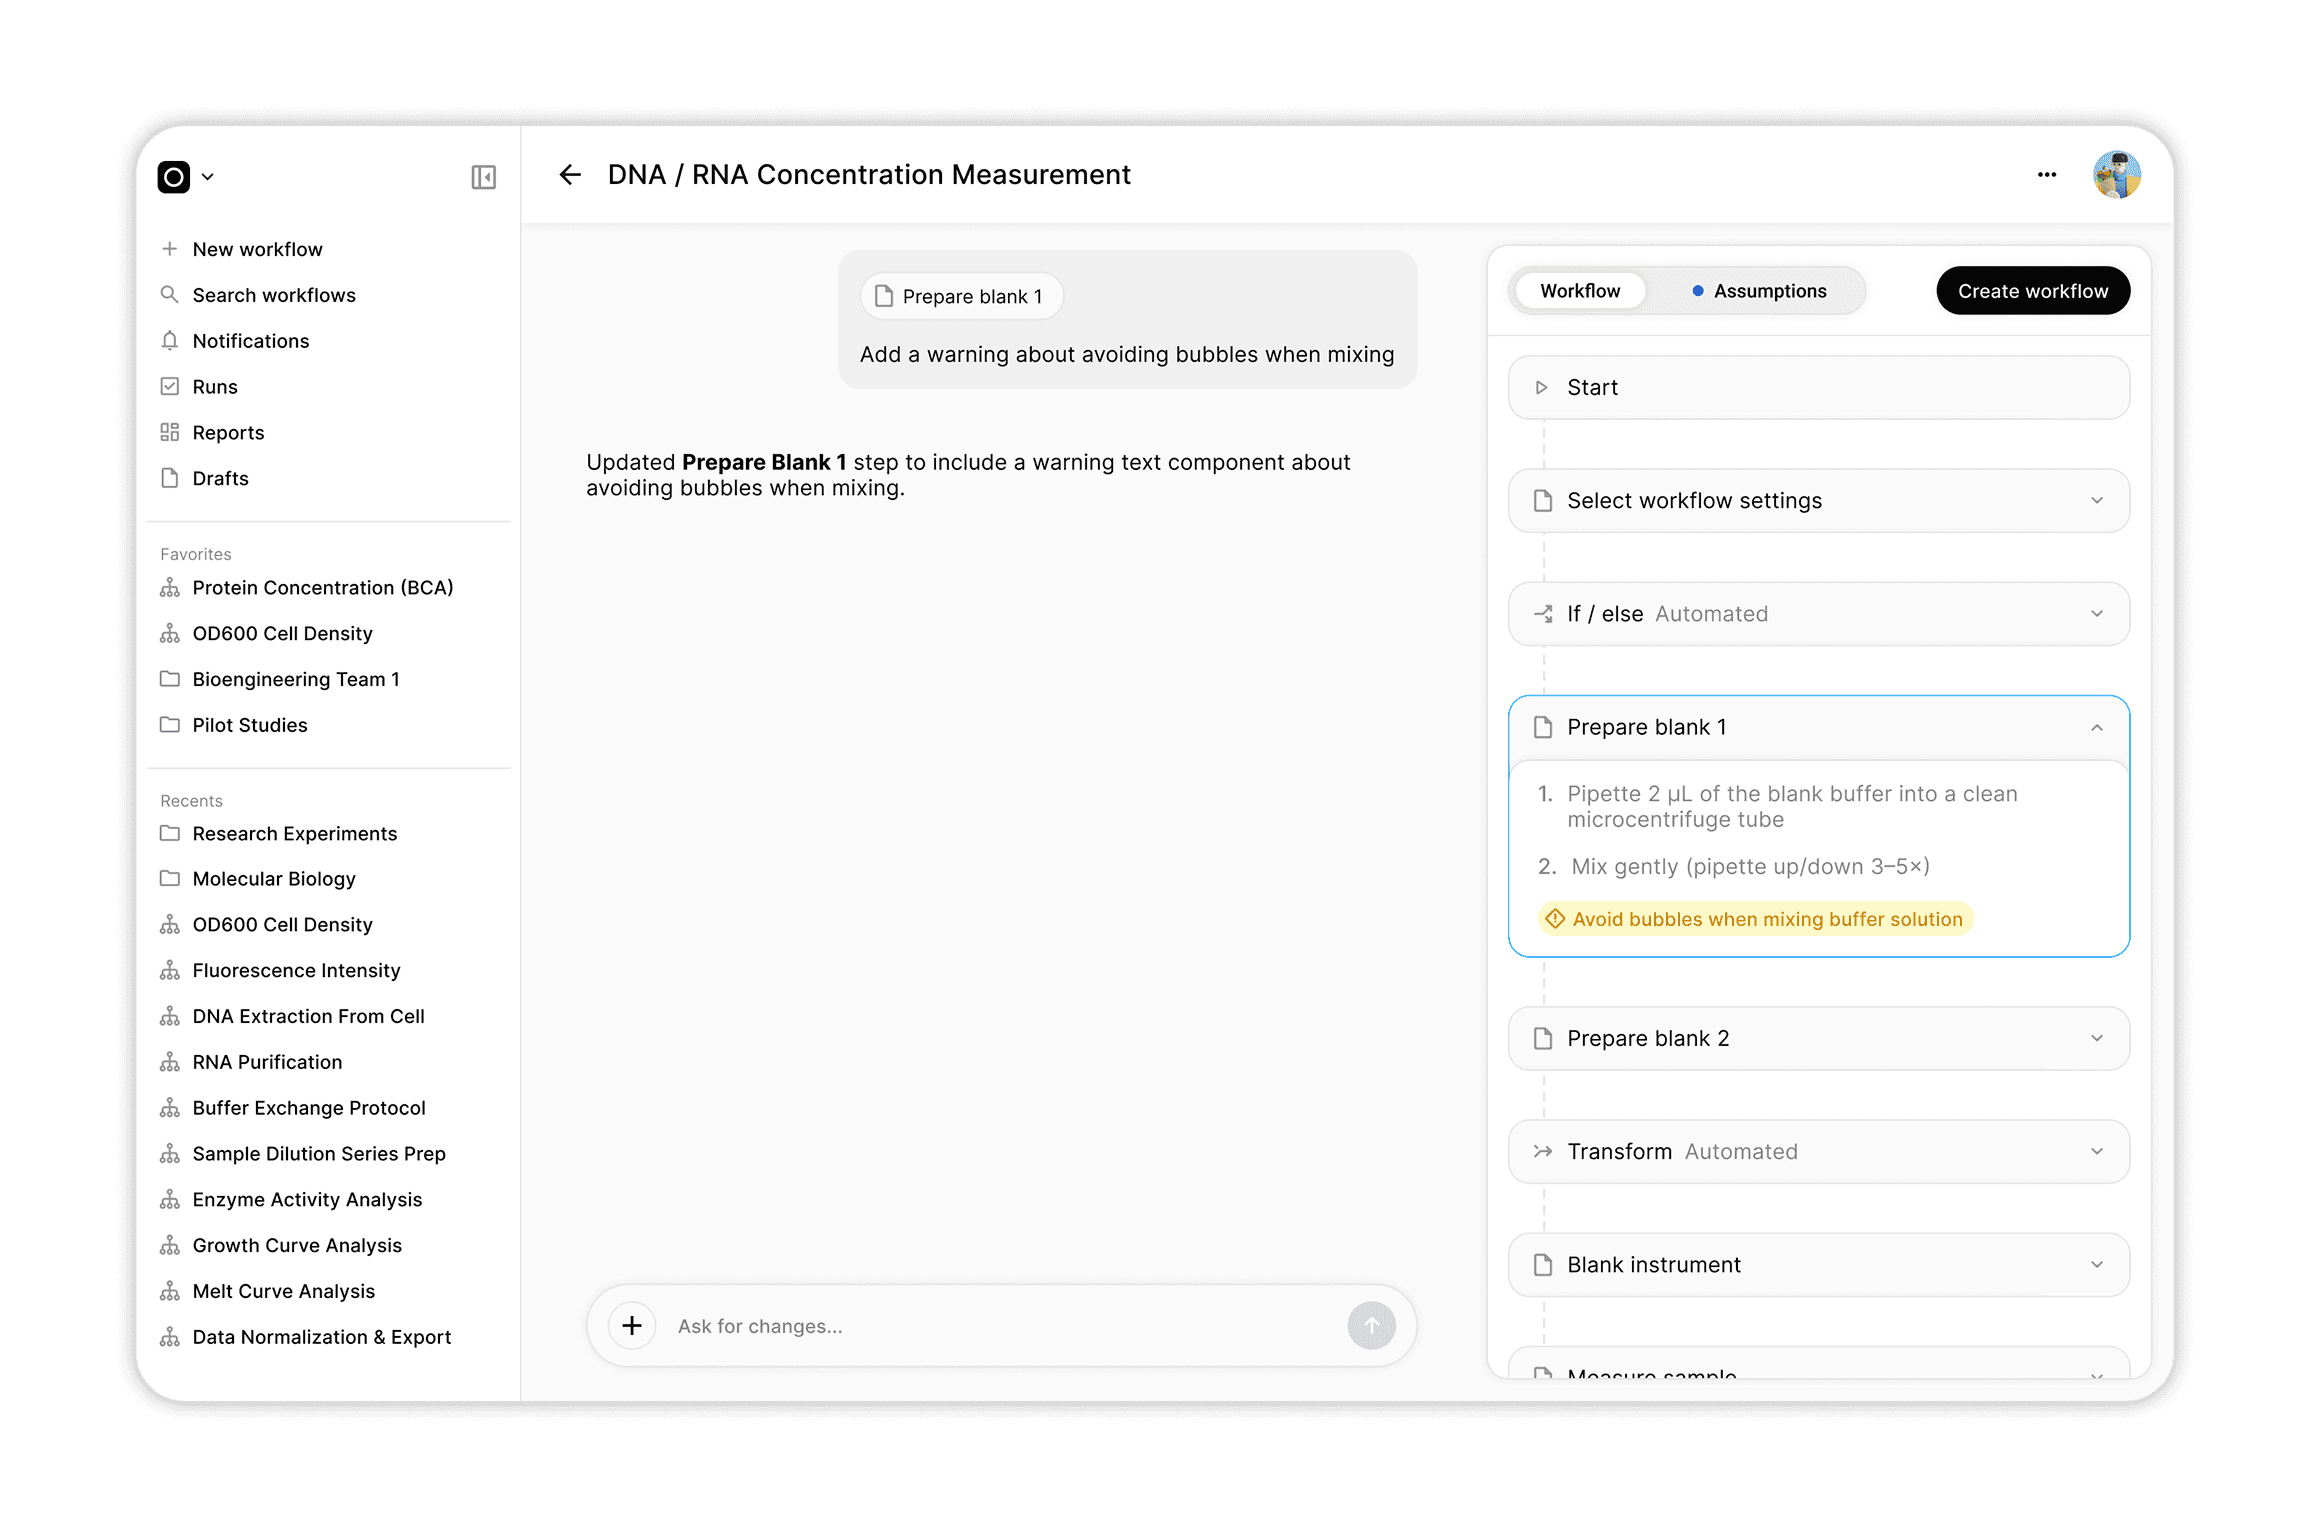Open Notifications bell item
The height and width of the screenshot is (1526, 2309).
[x=250, y=341]
